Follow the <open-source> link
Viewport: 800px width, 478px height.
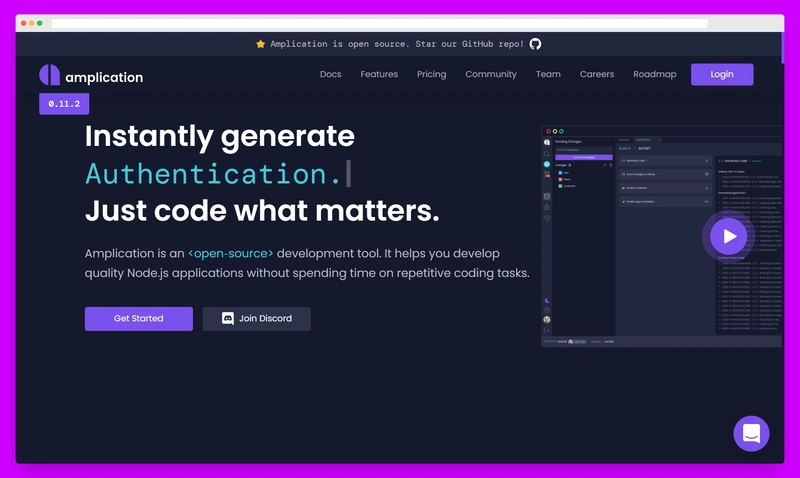click(x=231, y=254)
